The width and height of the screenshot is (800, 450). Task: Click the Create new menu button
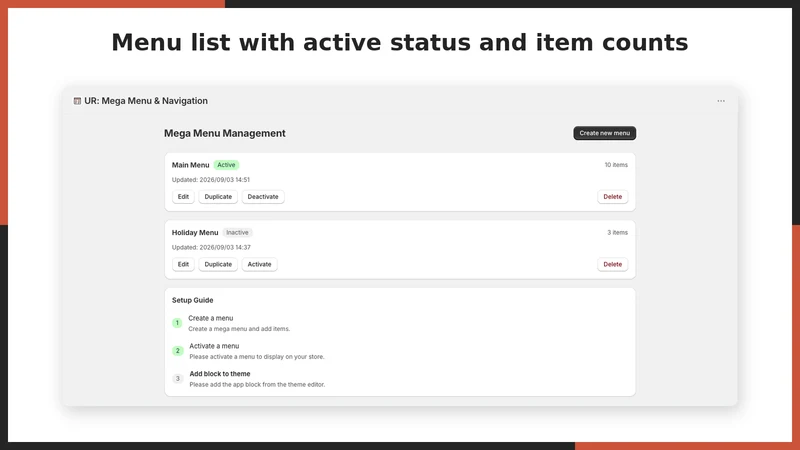coord(605,133)
